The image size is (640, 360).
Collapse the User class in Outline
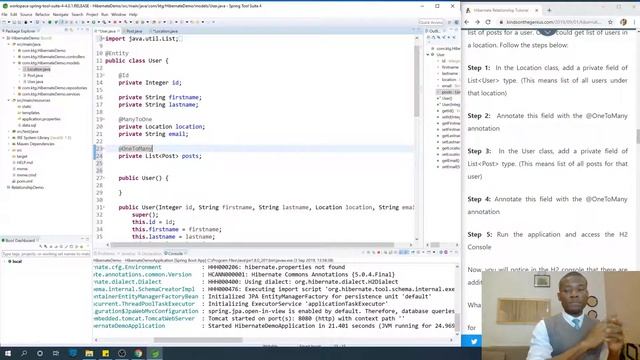[x=428, y=54]
